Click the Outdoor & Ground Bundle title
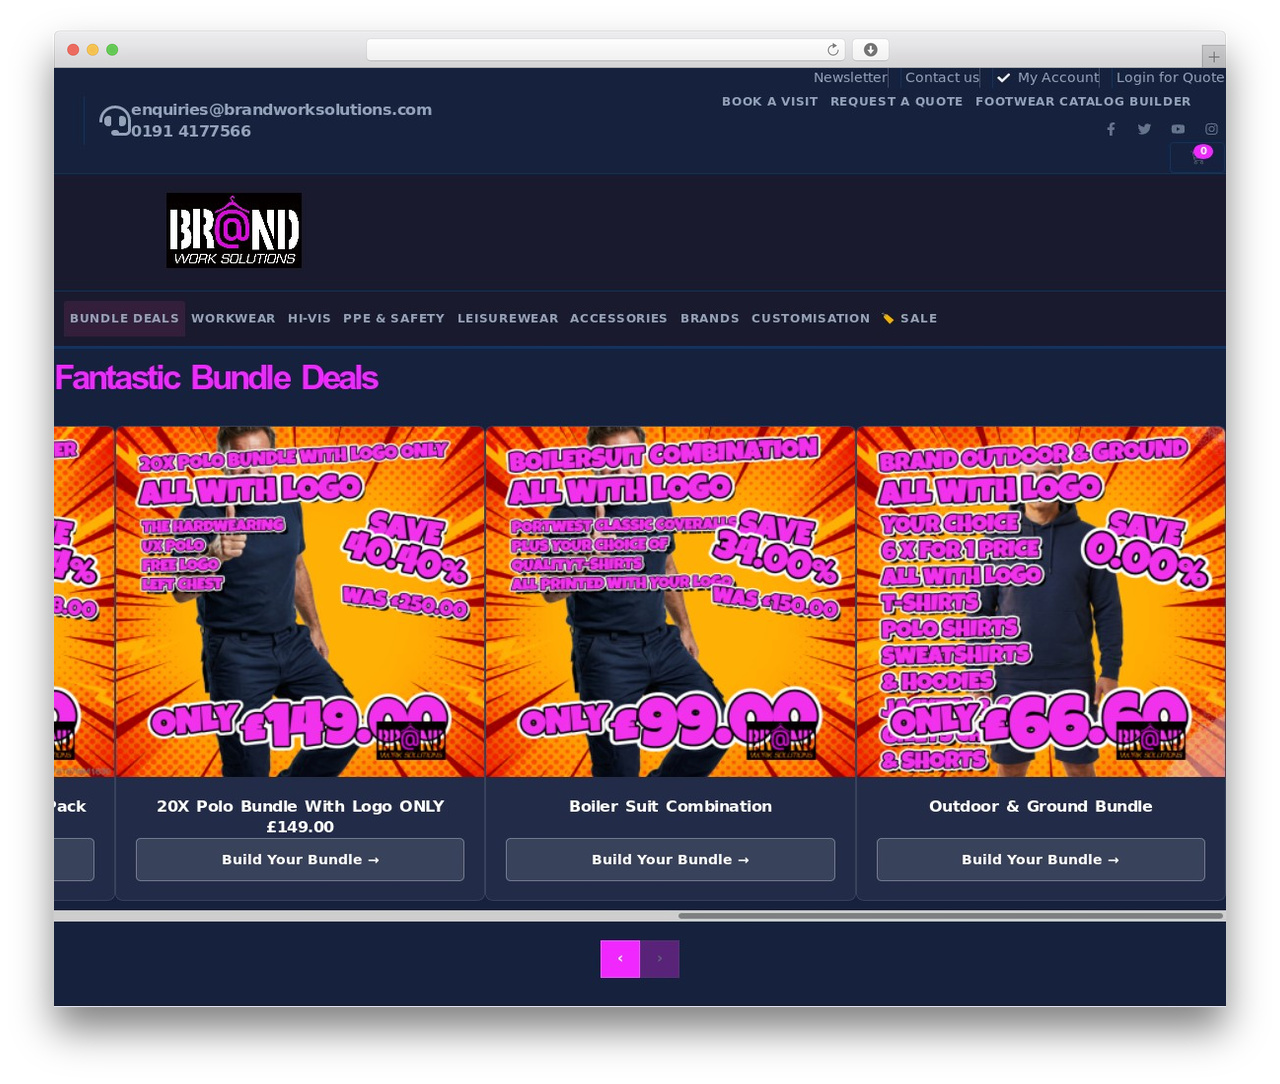This screenshot has height=1084, width=1280. [1041, 806]
